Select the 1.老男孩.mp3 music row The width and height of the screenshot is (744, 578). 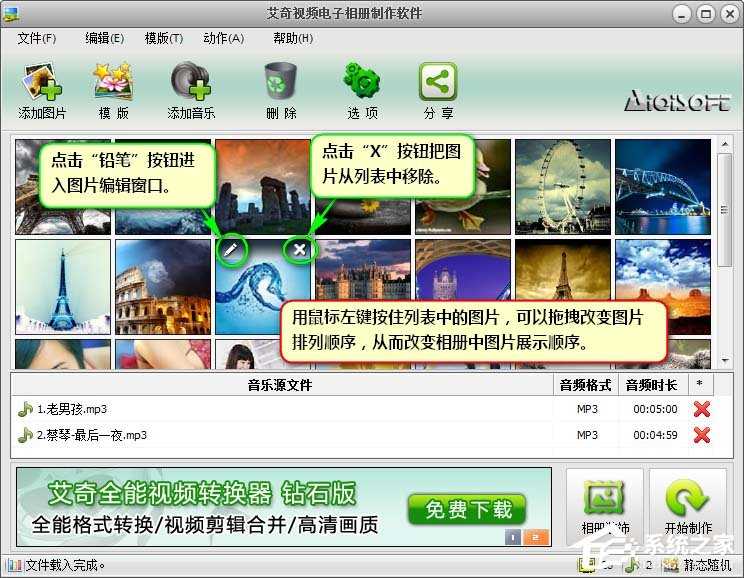pos(280,409)
